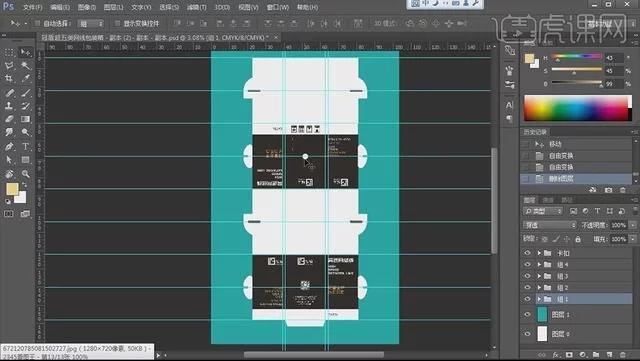Hide the 图层 1 layer
640x361 pixels.
[x=527, y=314]
